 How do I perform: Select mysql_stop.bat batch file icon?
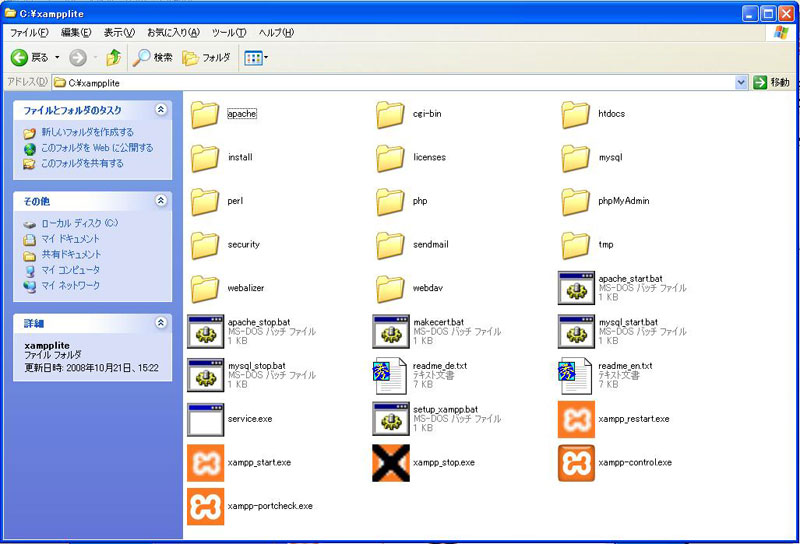206,375
